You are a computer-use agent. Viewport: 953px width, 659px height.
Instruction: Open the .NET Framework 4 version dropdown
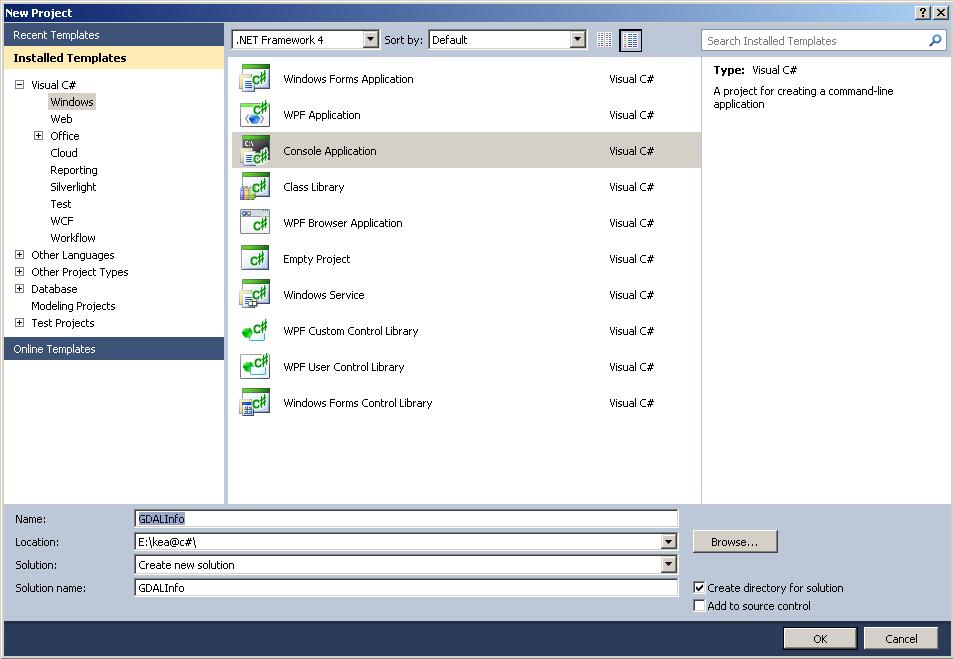371,40
